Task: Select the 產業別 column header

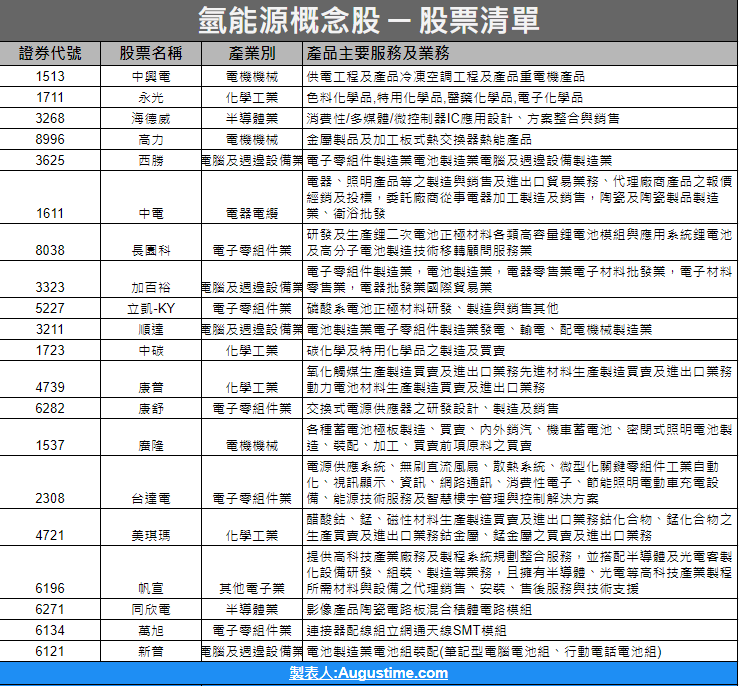Action: click(x=252, y=53)
